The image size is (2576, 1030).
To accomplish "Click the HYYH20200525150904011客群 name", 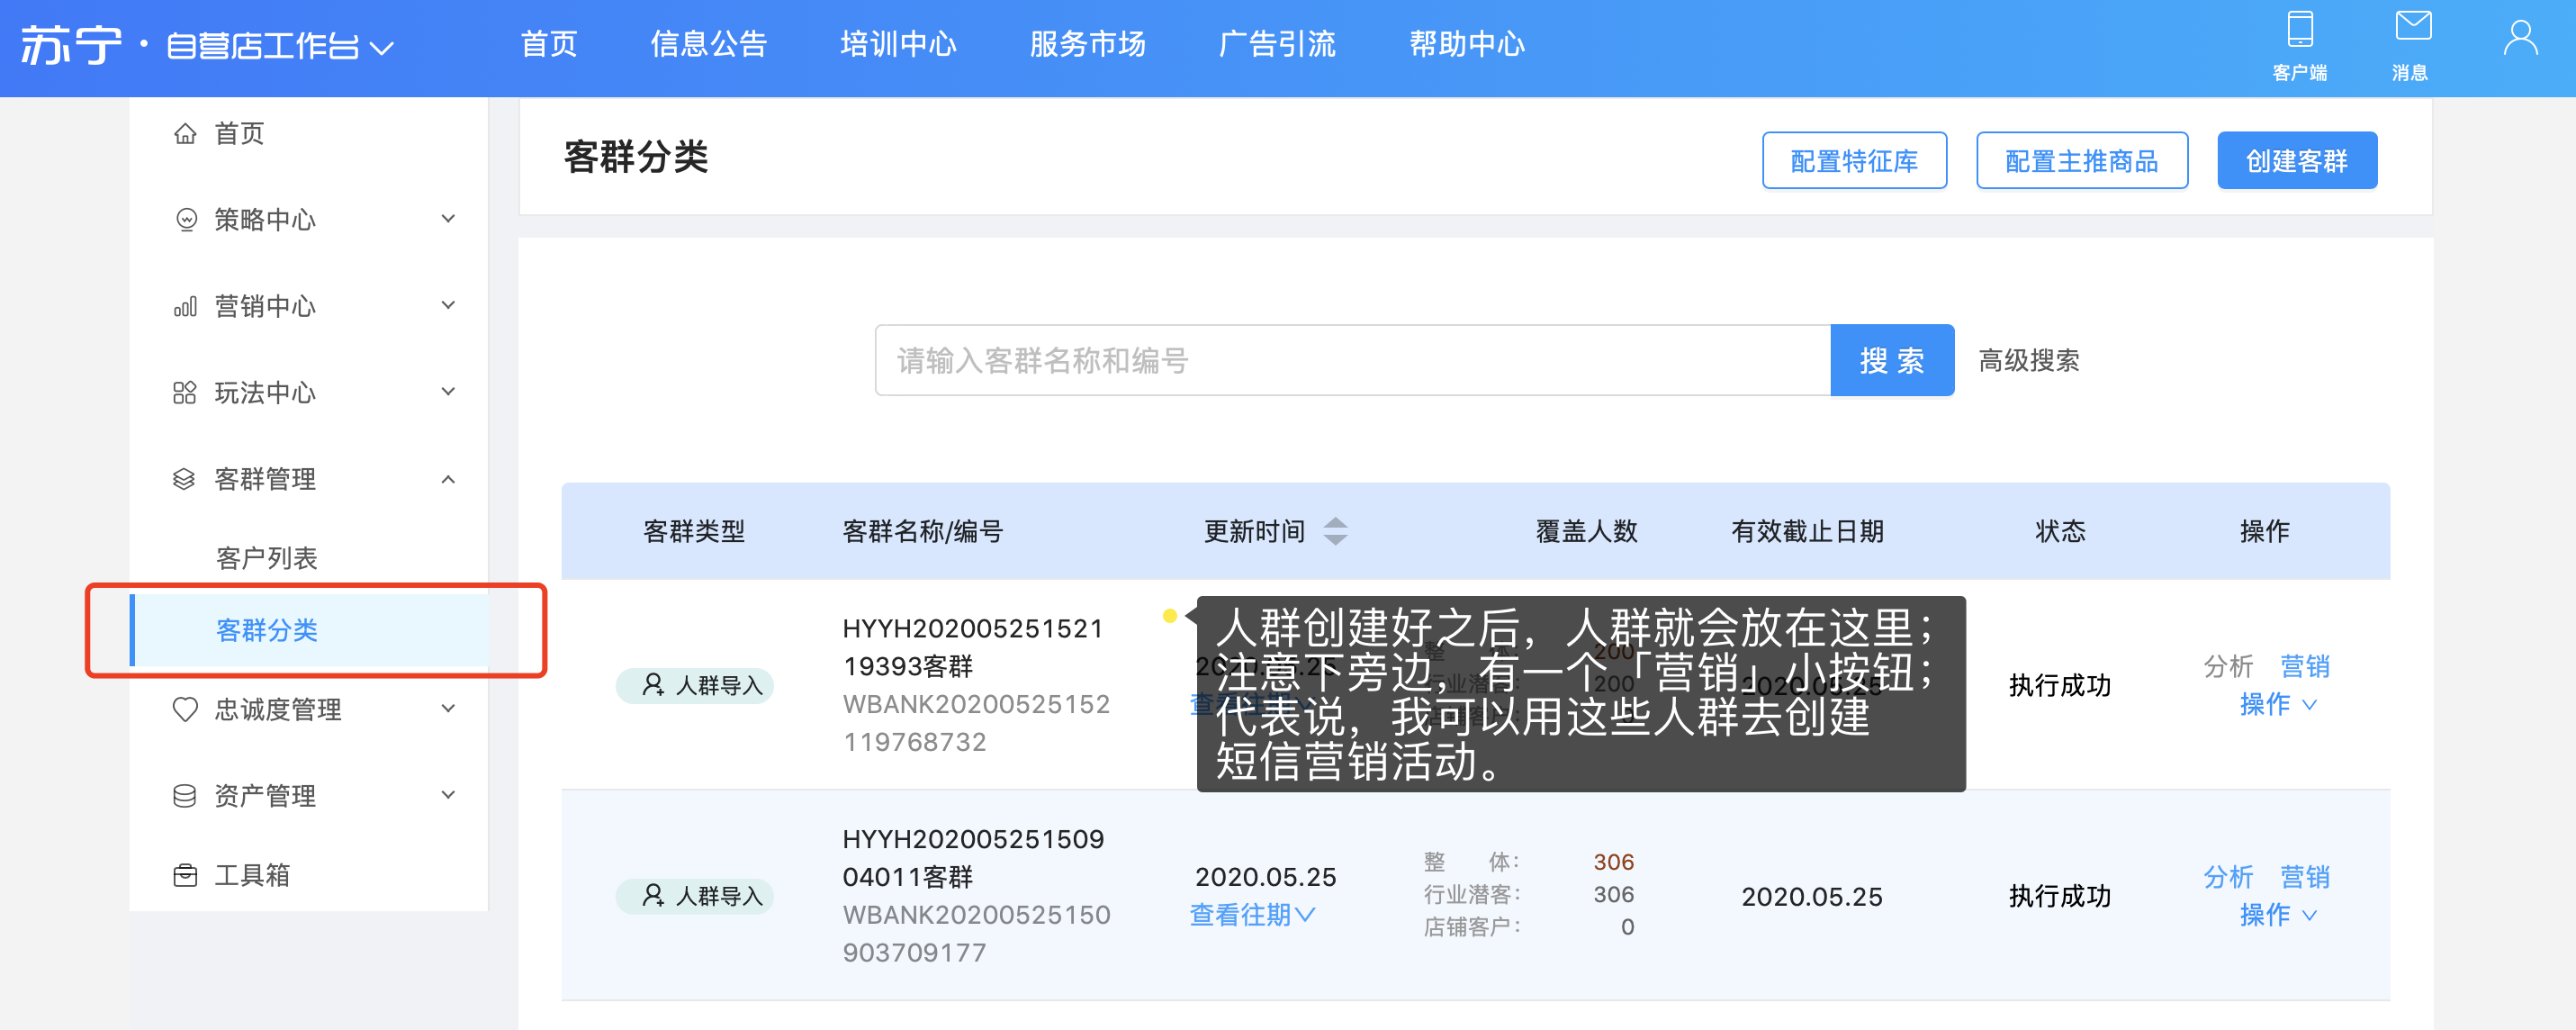I will coord(973,858).
